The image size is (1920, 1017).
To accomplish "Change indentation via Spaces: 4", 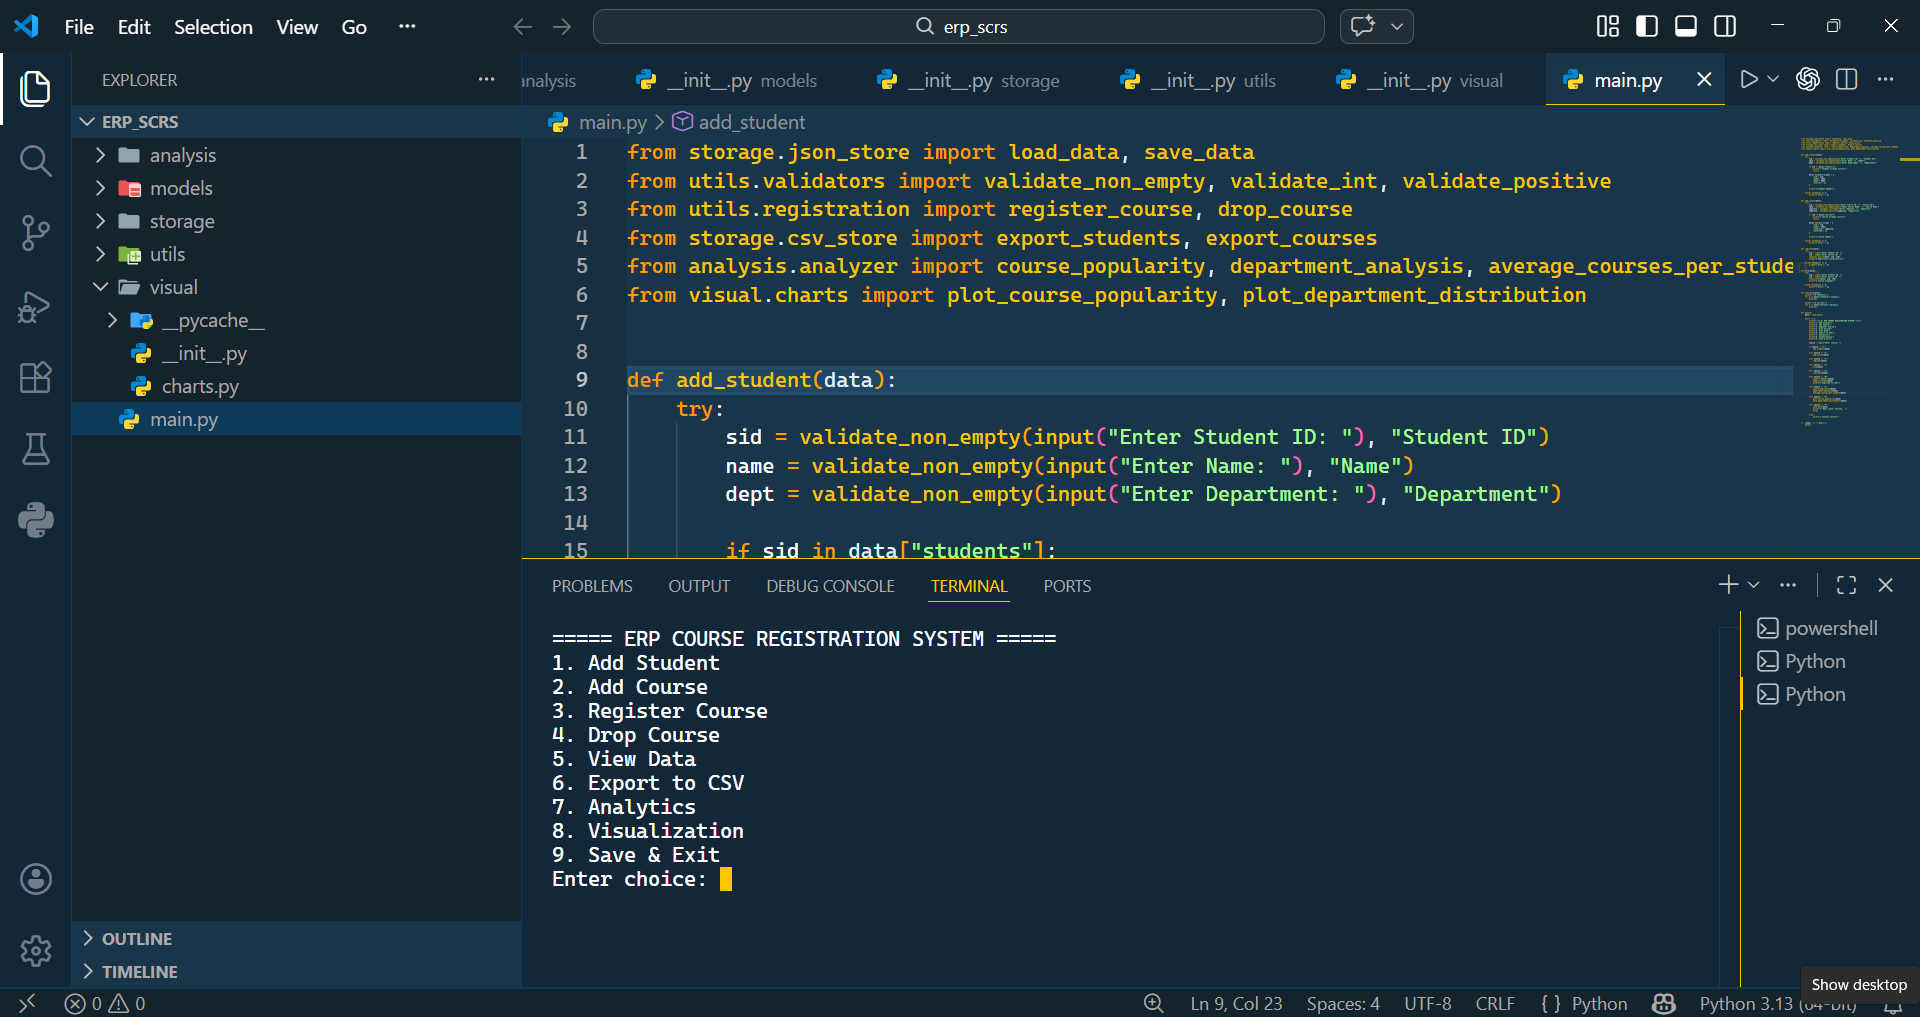I will [1343, 1003].
